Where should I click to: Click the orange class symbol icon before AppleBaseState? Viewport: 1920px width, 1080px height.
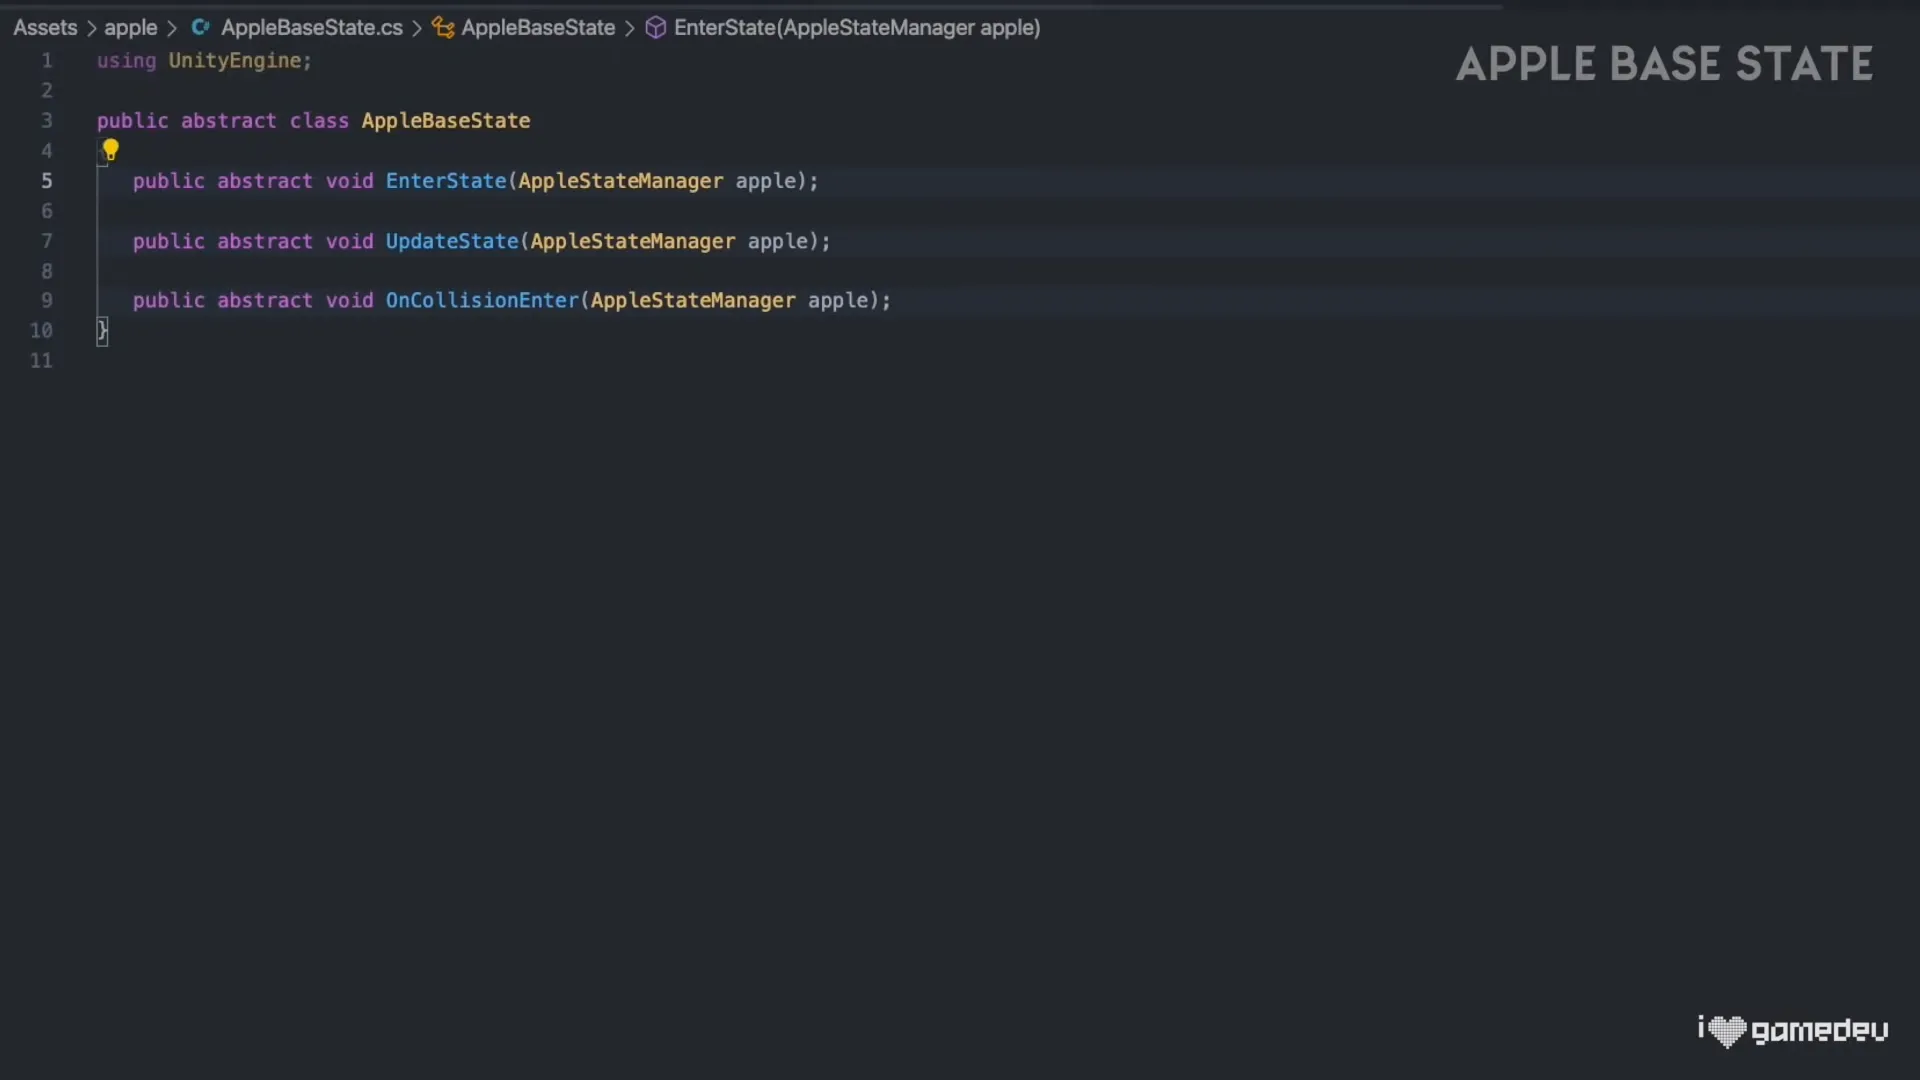(444, 27)
